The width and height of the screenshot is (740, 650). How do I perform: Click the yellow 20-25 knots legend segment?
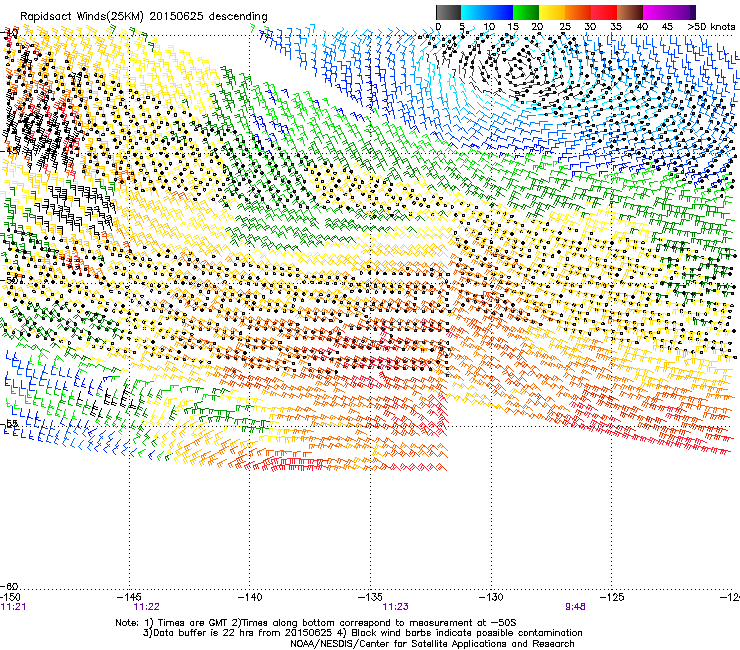[552, 12]
